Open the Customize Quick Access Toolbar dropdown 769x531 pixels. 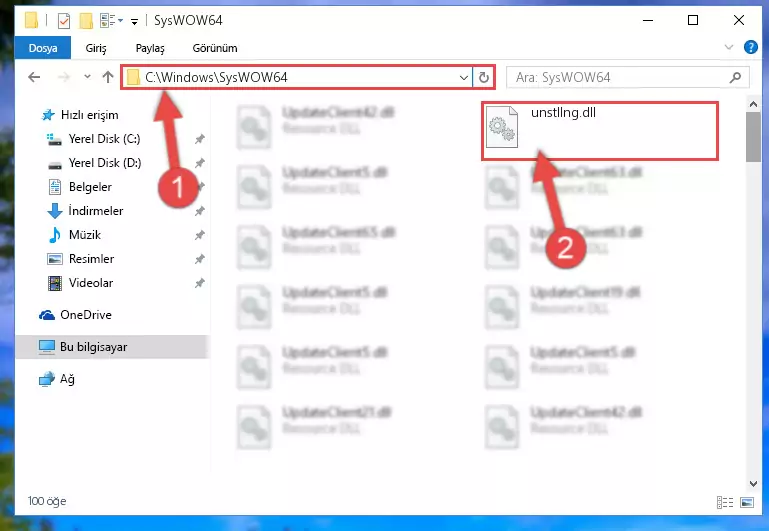[134, 21]
